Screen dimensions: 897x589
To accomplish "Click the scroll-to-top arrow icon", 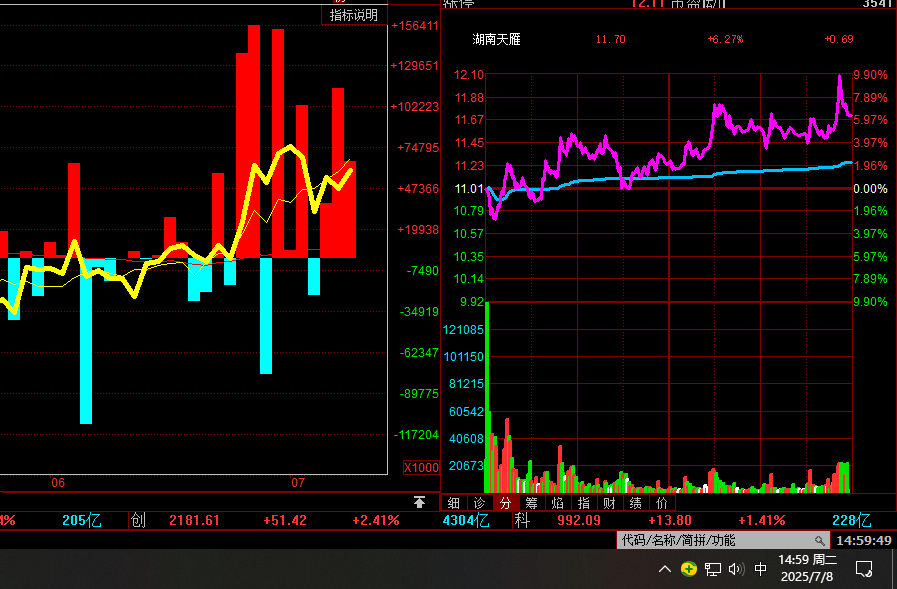I will point(419,502).
